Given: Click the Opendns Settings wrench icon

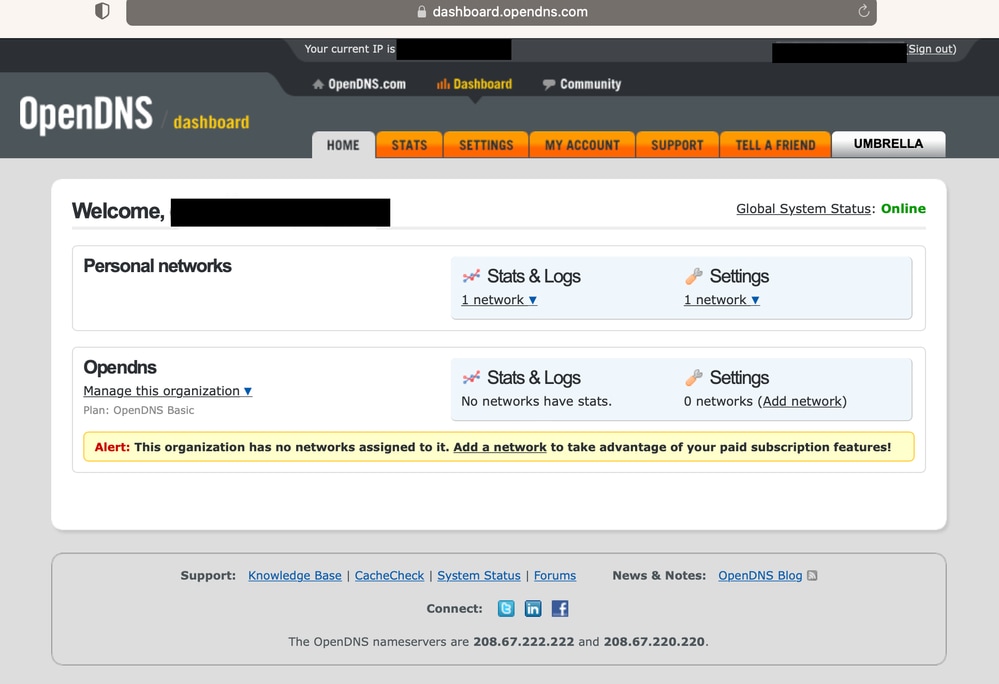Looking at the screenshot, I should [x=694, y=378].
